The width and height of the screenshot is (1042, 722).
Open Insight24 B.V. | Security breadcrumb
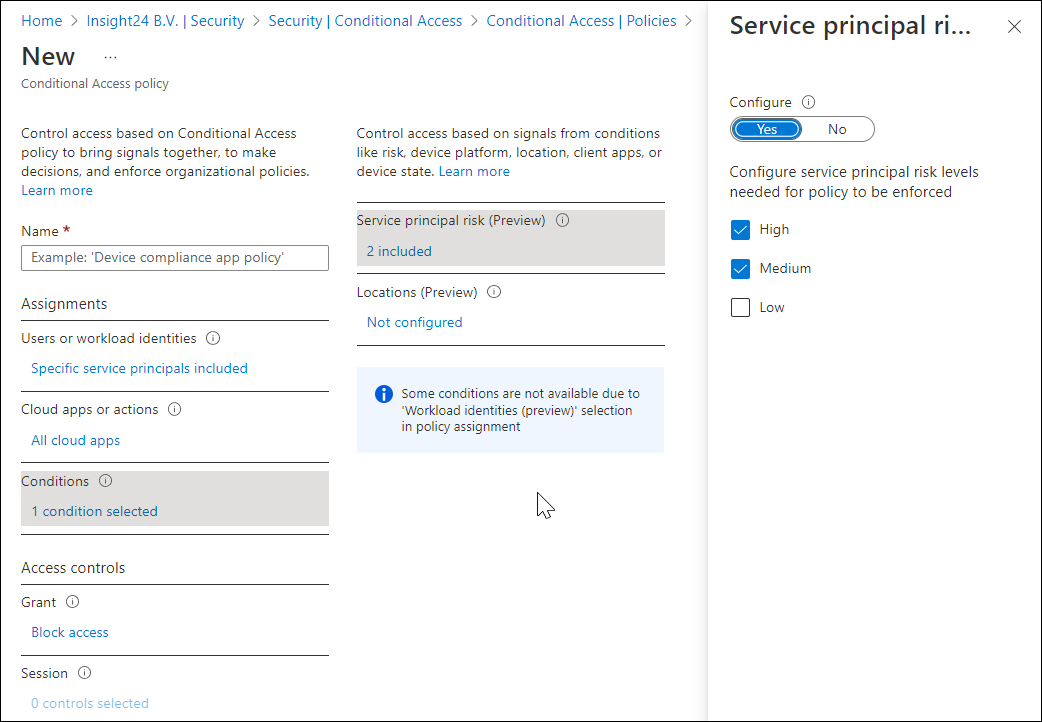165,21
